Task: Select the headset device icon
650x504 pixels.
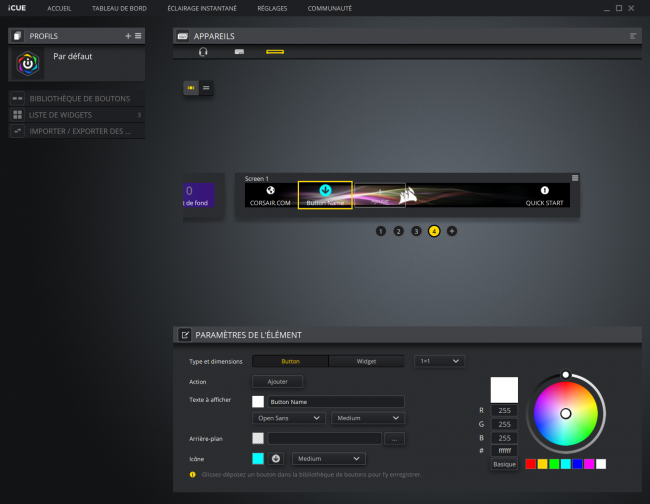Action: pos(203,51)
